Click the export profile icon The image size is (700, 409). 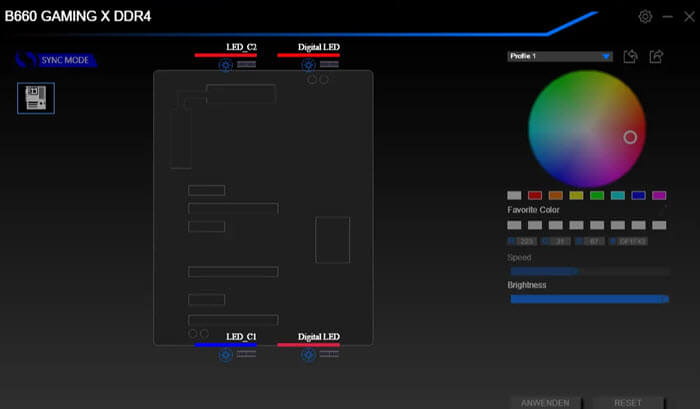tap(656, 56)
